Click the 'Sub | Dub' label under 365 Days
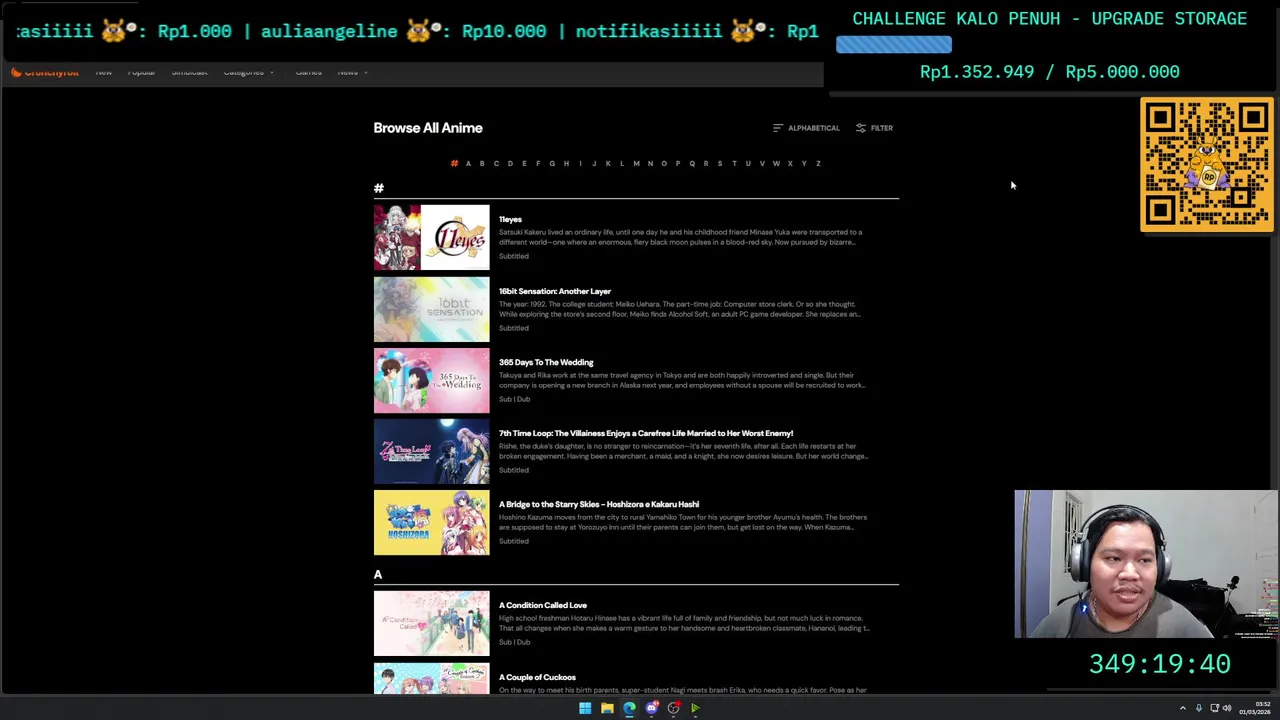This screenshot has width=1280, height=720. coord(514,399)
